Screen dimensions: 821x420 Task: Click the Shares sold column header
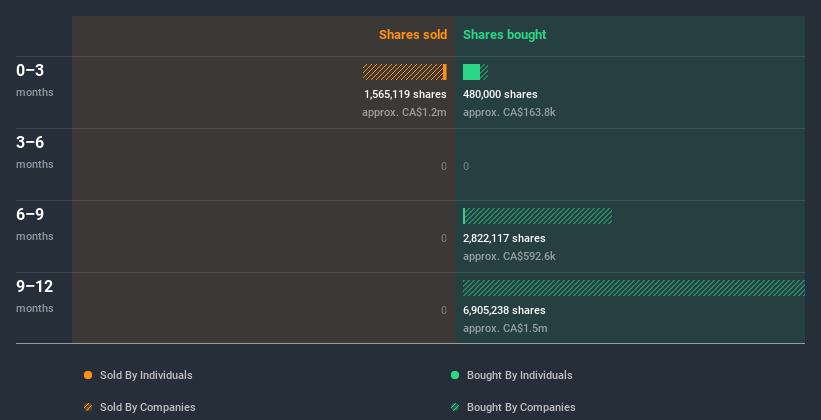[x=413, y=35]
